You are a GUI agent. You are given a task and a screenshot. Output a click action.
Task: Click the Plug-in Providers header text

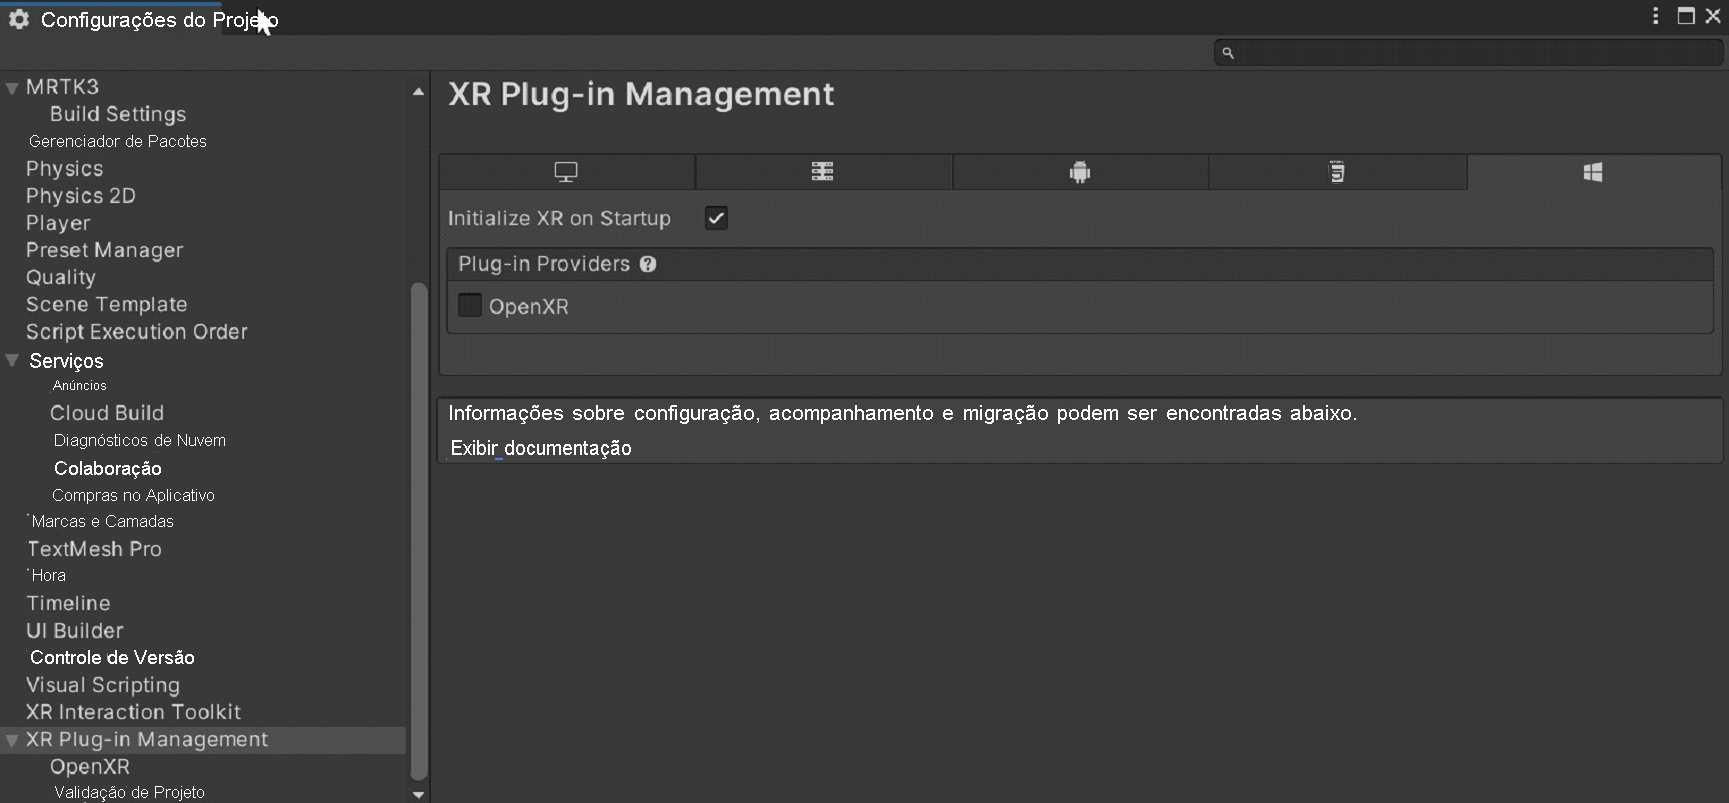544,264
